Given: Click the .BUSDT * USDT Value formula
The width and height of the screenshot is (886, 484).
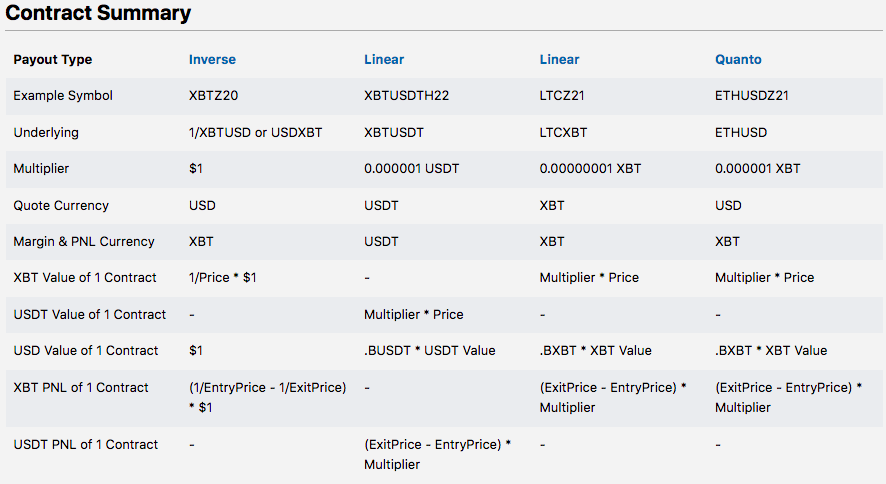Looking at the screenshot, I should pos(429,350).
